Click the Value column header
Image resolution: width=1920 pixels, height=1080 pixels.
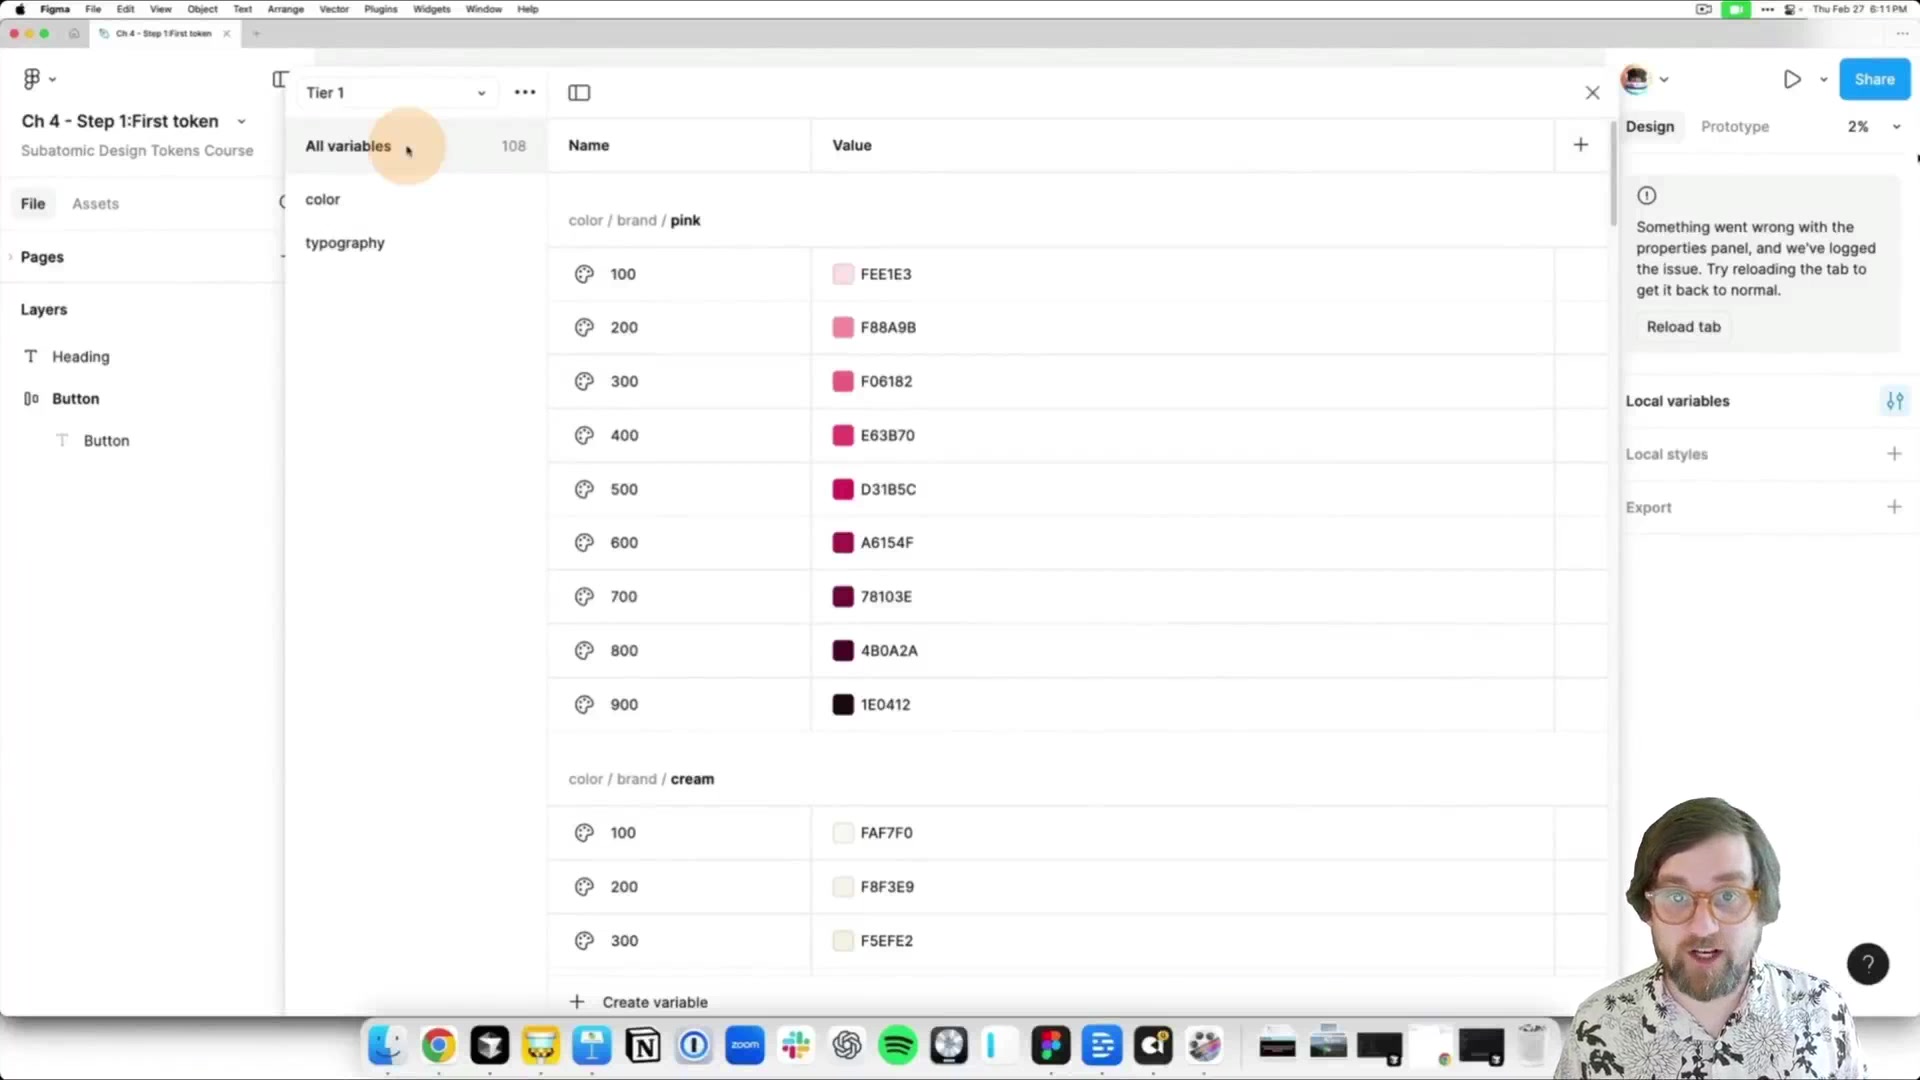[x=851, y=145]
